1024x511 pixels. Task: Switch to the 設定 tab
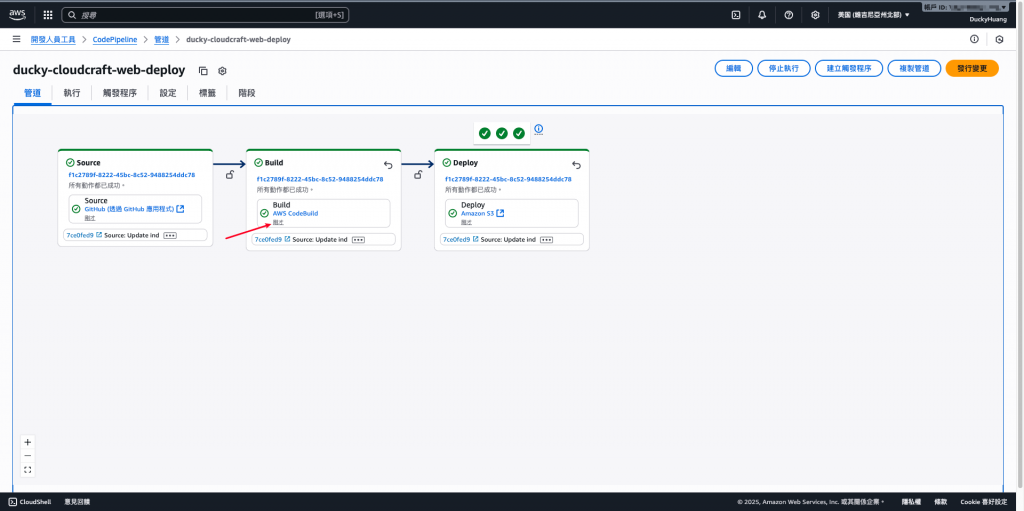168,93
